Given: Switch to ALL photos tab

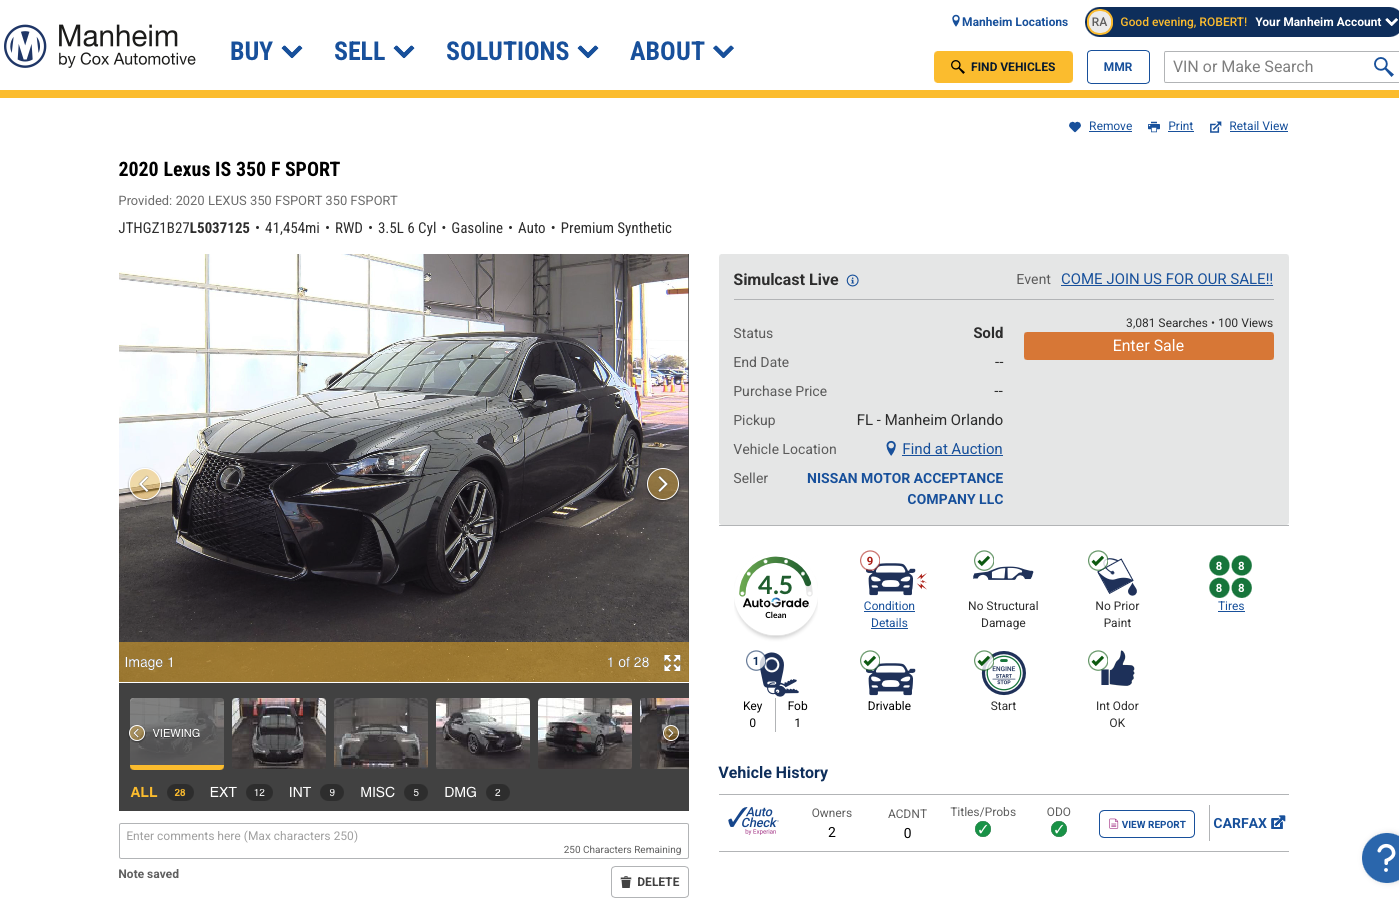Looking at the screenshot, I should click(x=160, y=792).
